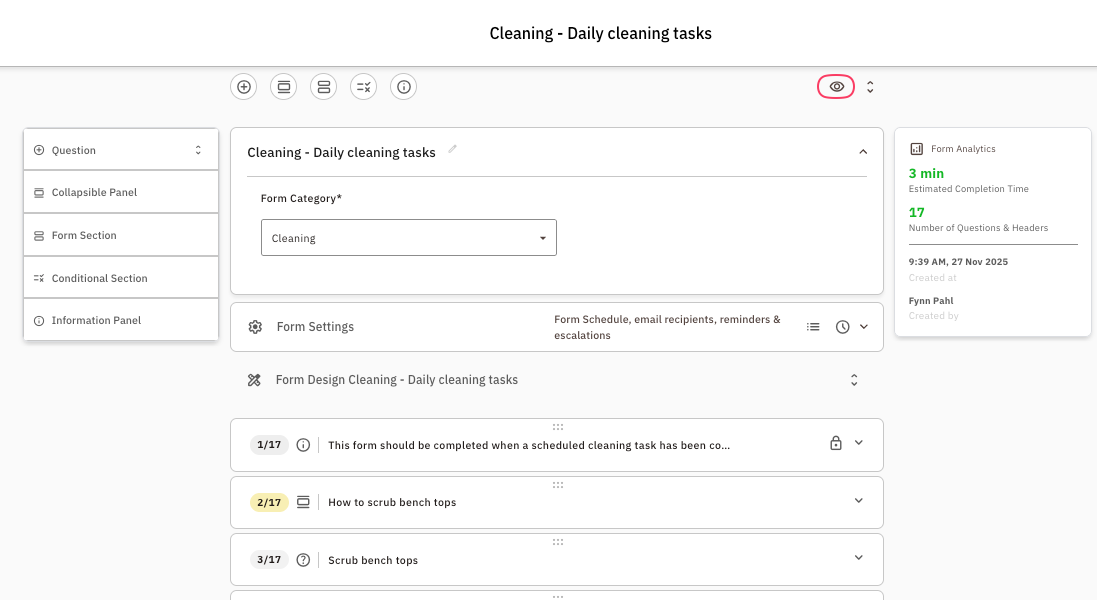Screen dimensions: 1097x600
Task: Click the clock schedule icon in Form Settings
Action: point(842,327)
